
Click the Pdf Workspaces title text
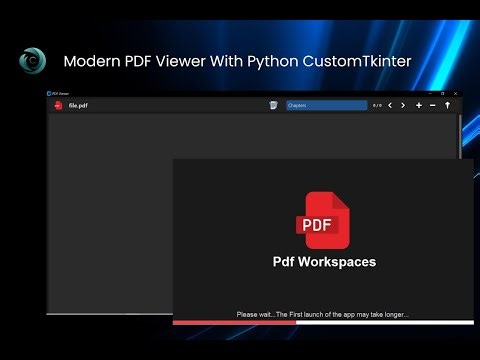point(324,262)
